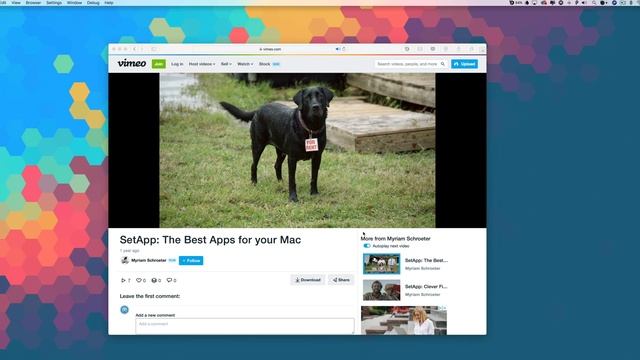
Task: Click the SetApp: Clever Fi... title link
Action: pos(426,287)
